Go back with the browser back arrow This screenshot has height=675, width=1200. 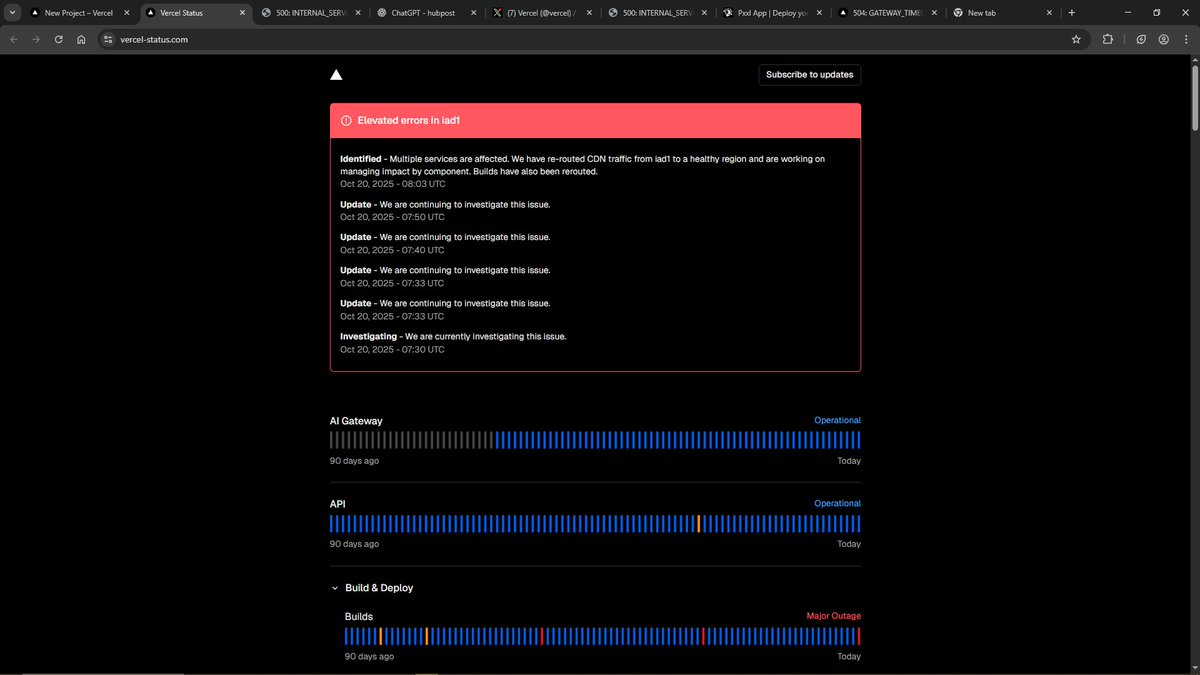tap(14, 39)
